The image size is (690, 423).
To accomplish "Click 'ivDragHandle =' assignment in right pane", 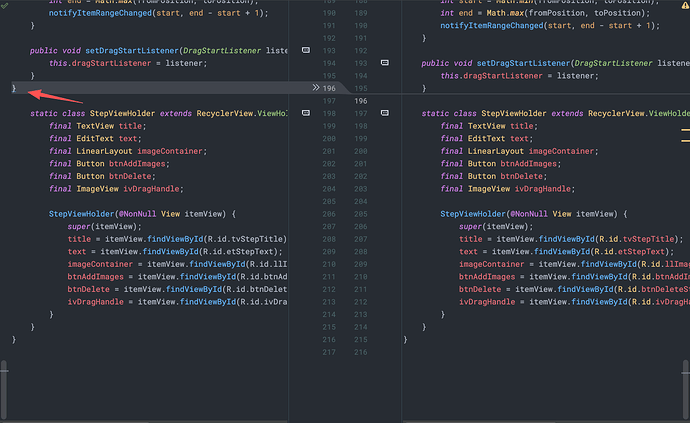I will coord(492,302).
